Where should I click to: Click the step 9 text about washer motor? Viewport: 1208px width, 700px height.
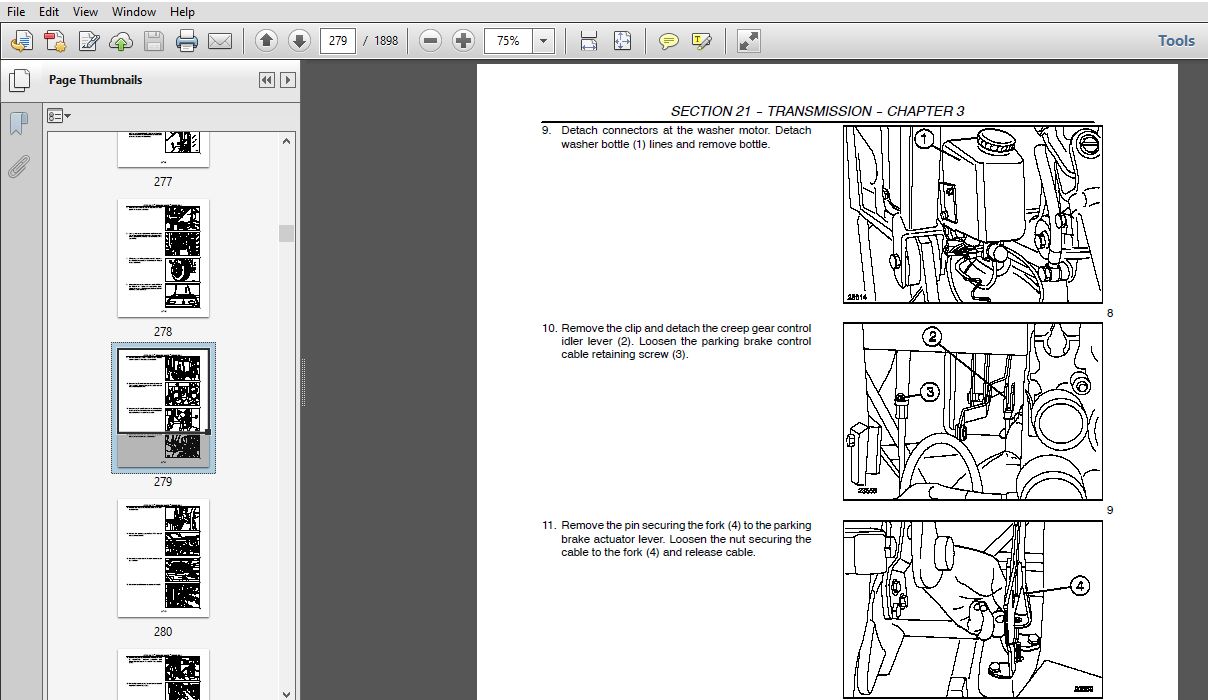(686, 137)
